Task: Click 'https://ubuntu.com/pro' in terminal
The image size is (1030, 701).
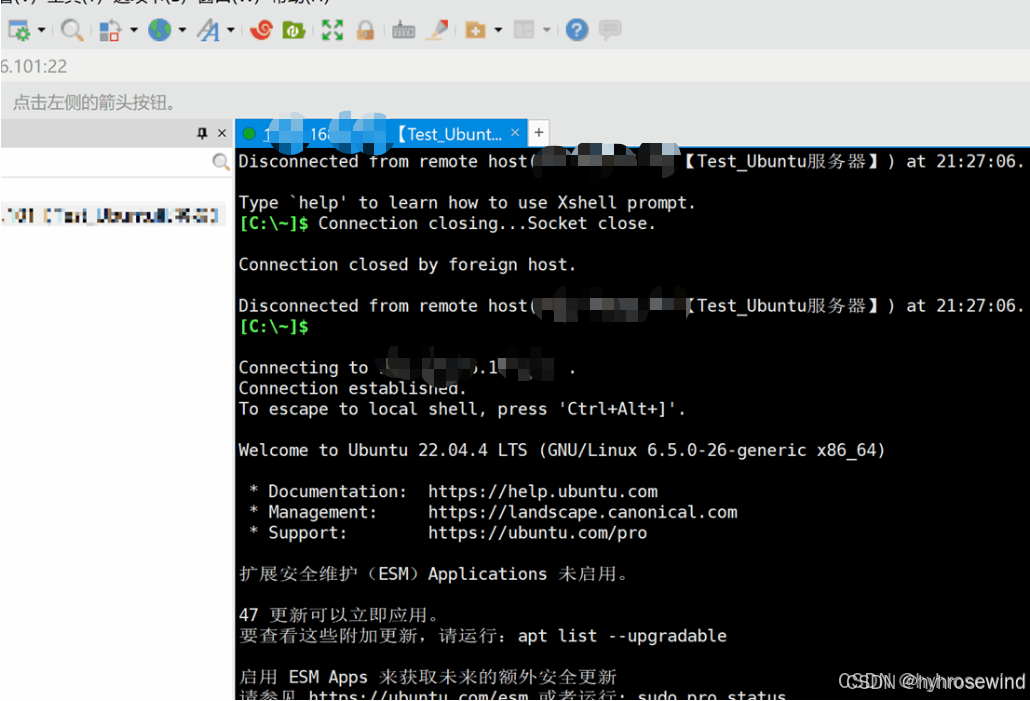Action: coord(537,533)
